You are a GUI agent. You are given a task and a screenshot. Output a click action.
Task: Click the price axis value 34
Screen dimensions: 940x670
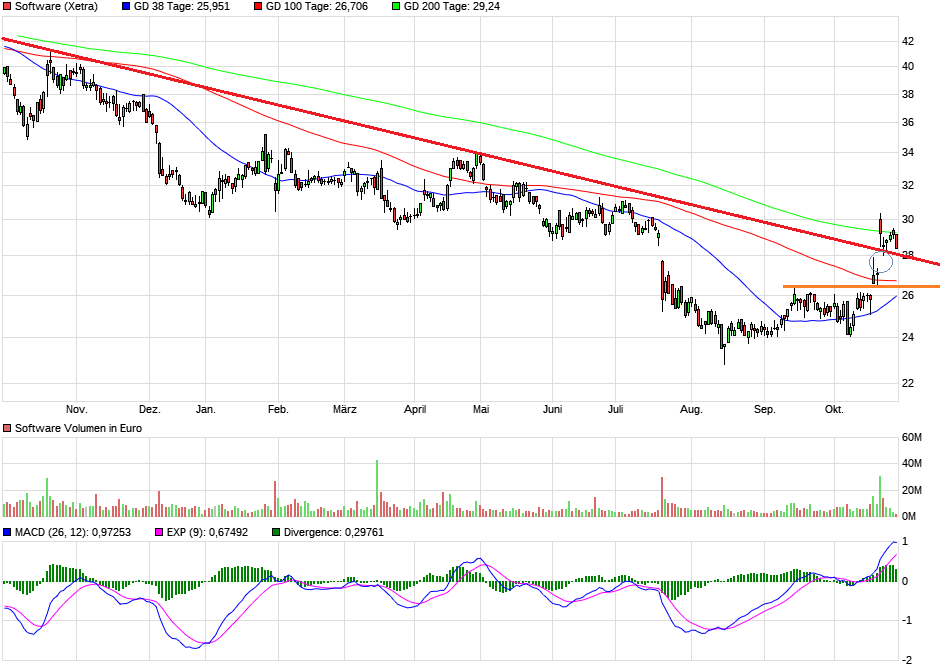pyautogui.click(x=908, y=152)
